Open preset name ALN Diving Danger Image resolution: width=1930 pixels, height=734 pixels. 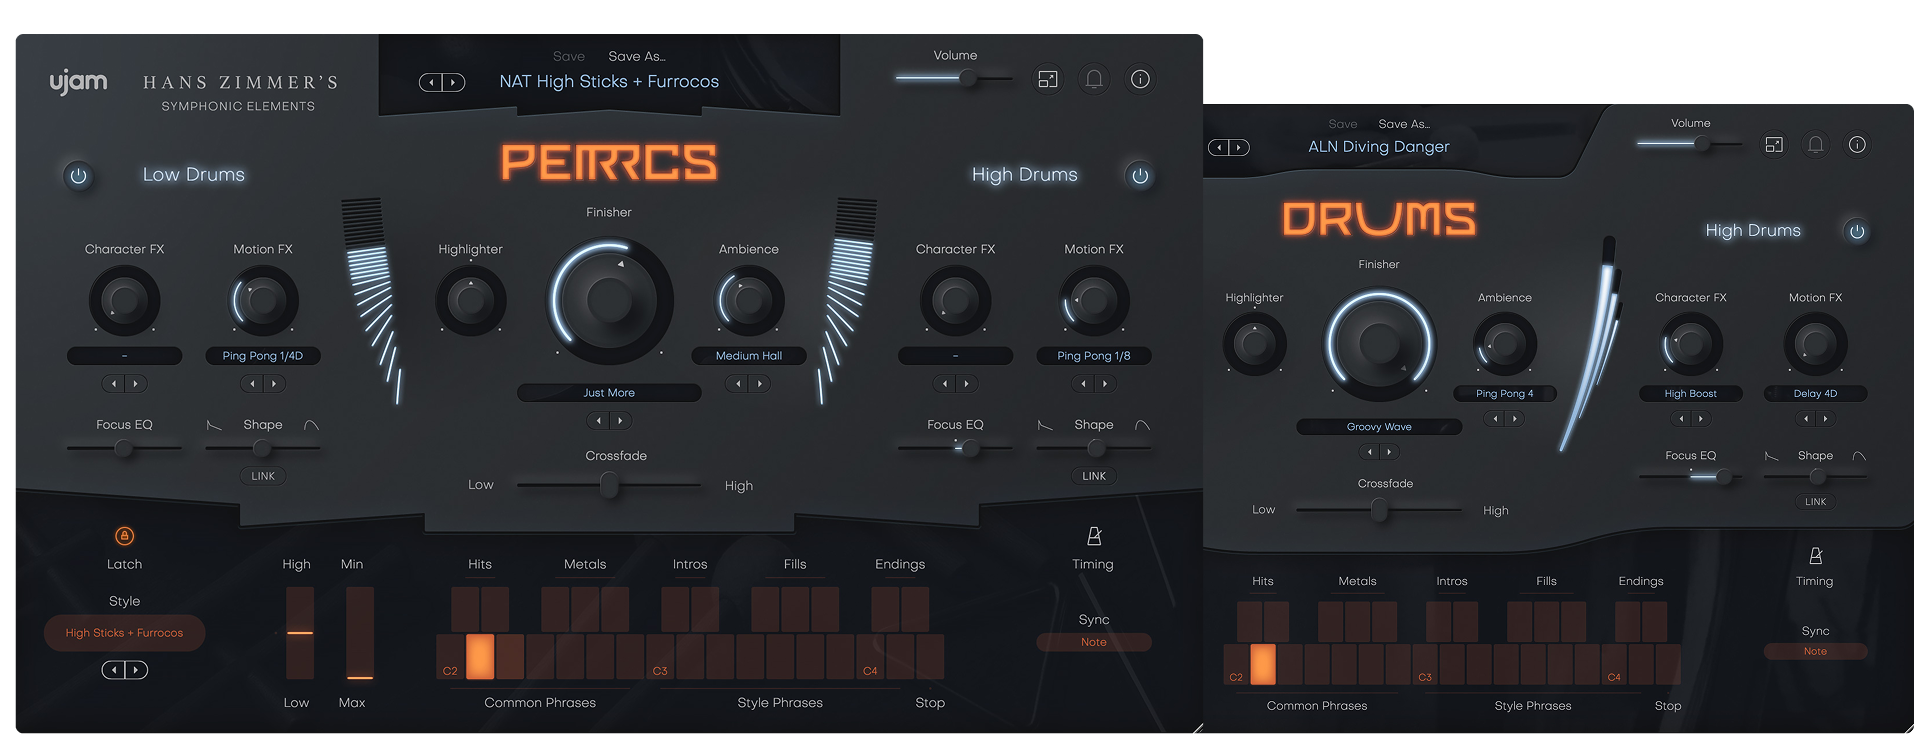pos(1379,146)
